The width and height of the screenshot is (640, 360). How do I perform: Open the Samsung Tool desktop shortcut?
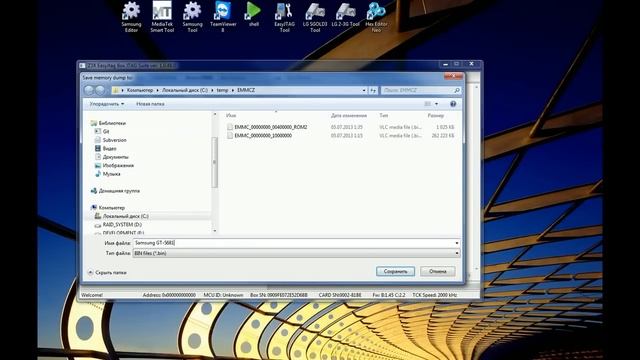click(192, 16)
